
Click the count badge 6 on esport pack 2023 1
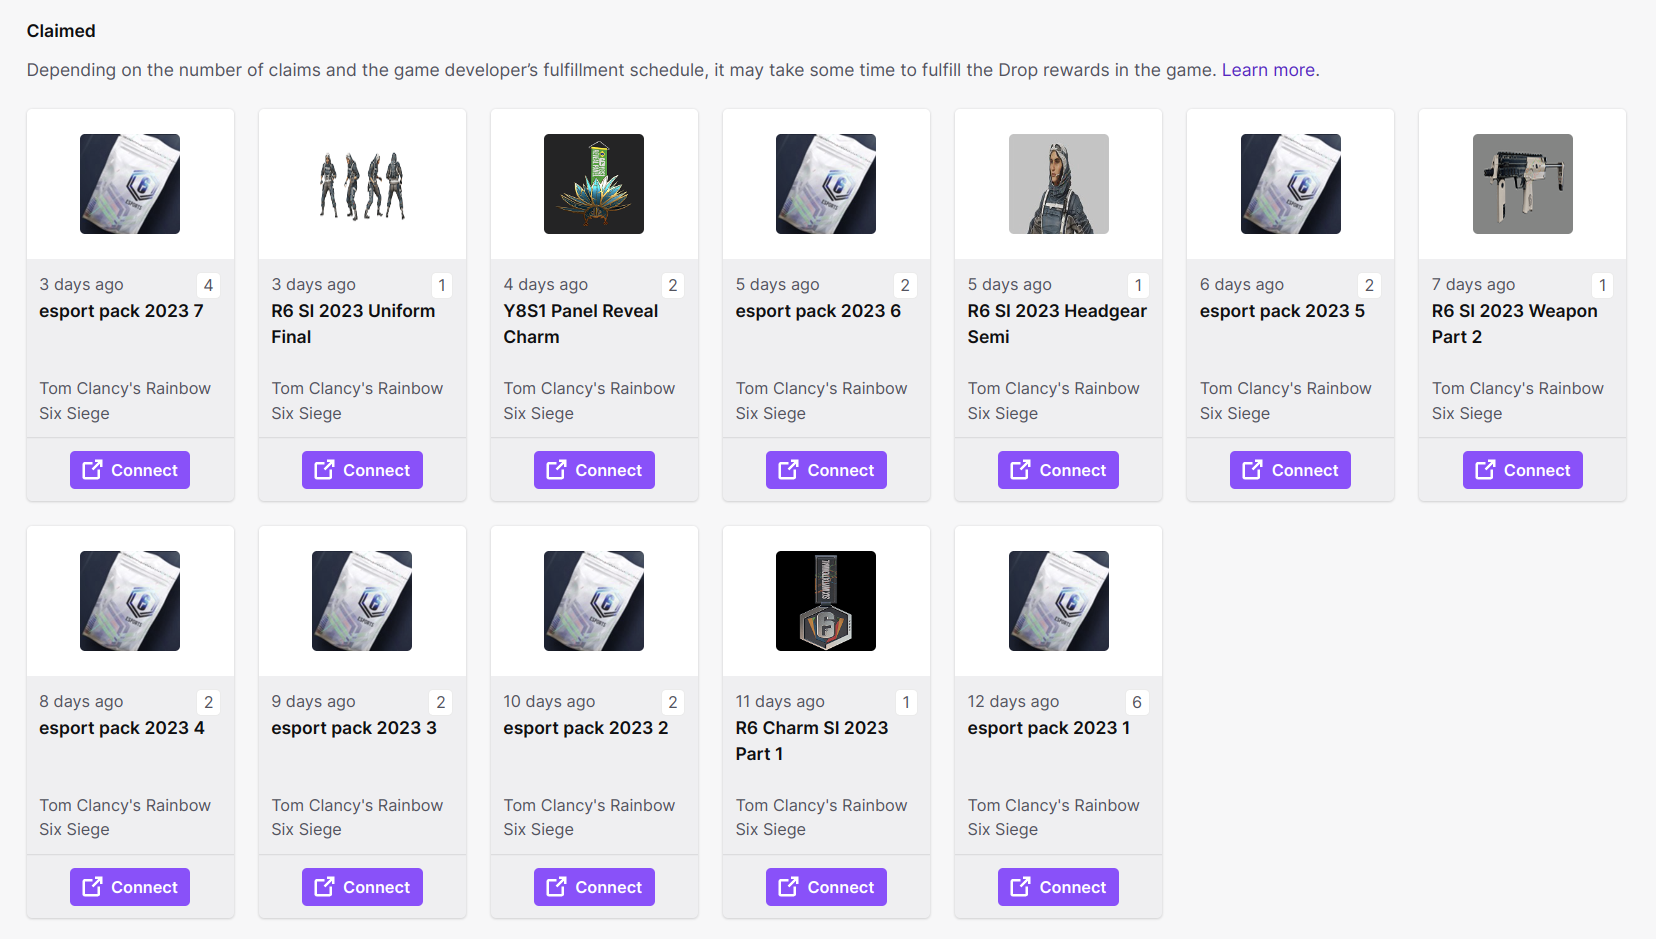pos(1137,702)
